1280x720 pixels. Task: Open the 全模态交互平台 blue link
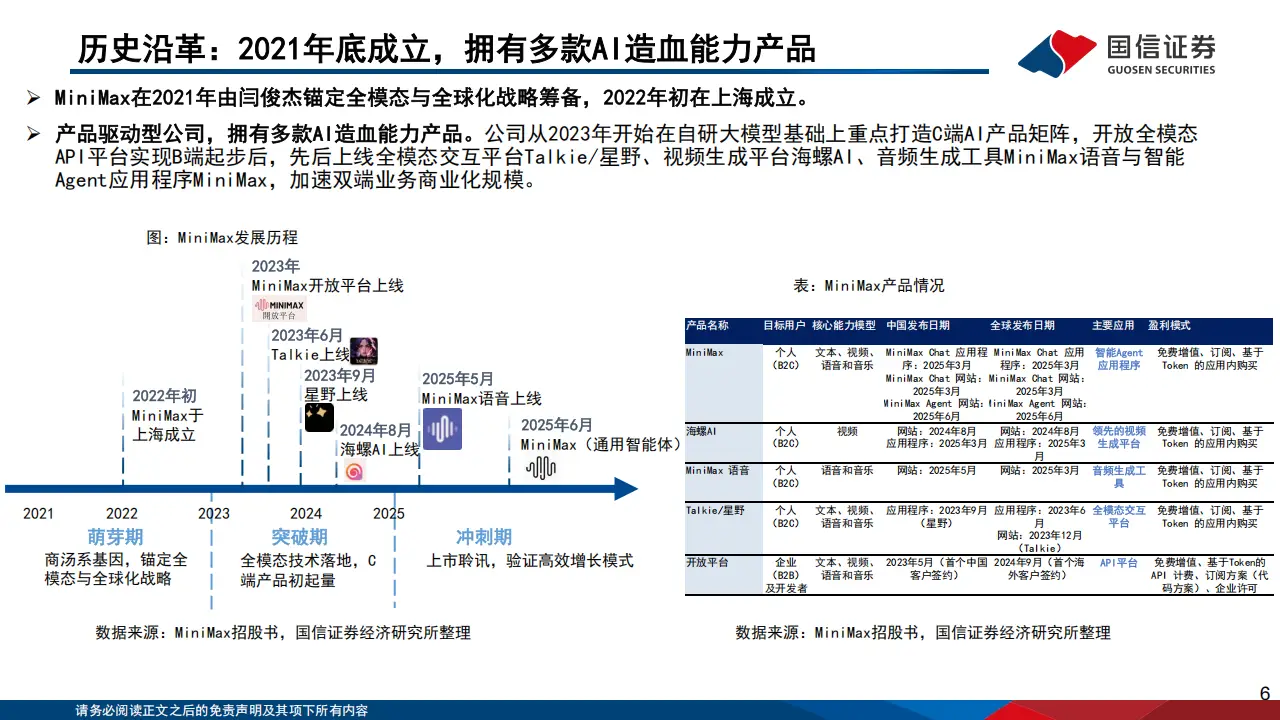[1118, 516]
